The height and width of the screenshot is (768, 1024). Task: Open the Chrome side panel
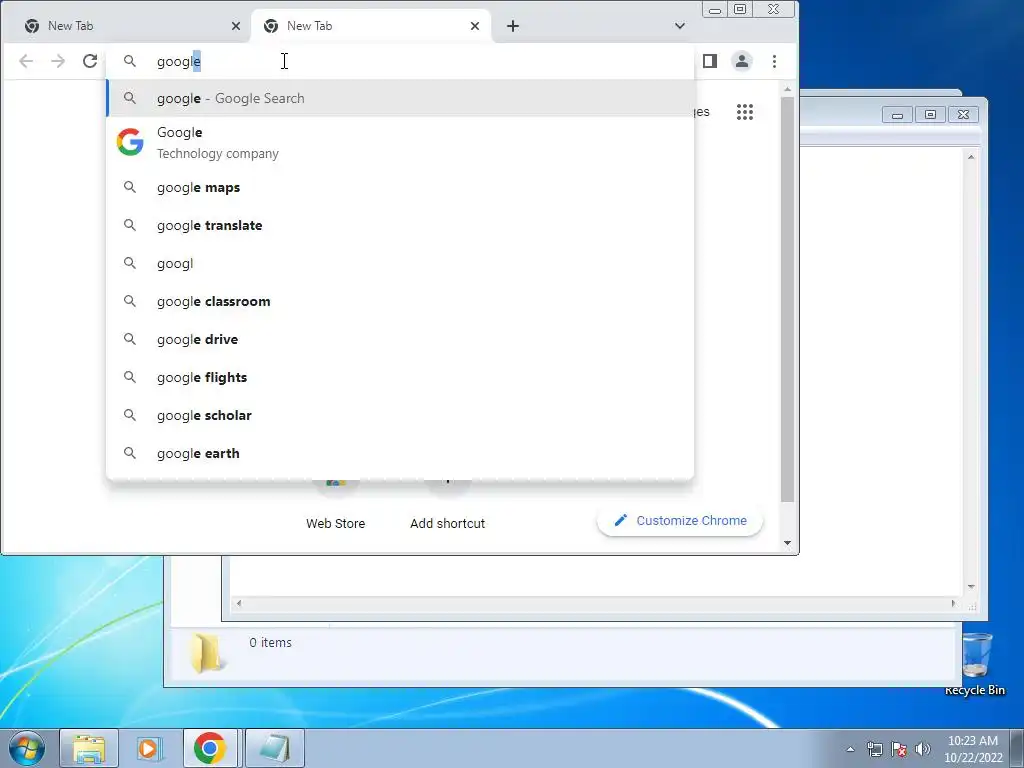click(x=710, y=61)
